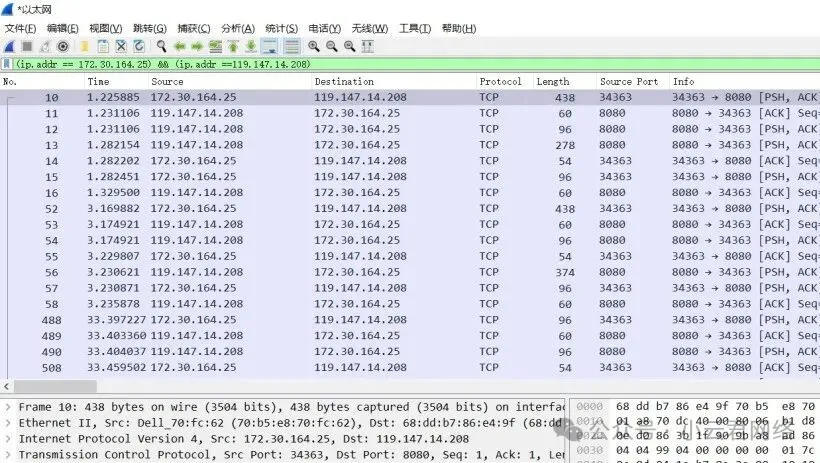The image size is (820, 463).
Task: Sort by the Time column header
Action: (x=98, y=81)
